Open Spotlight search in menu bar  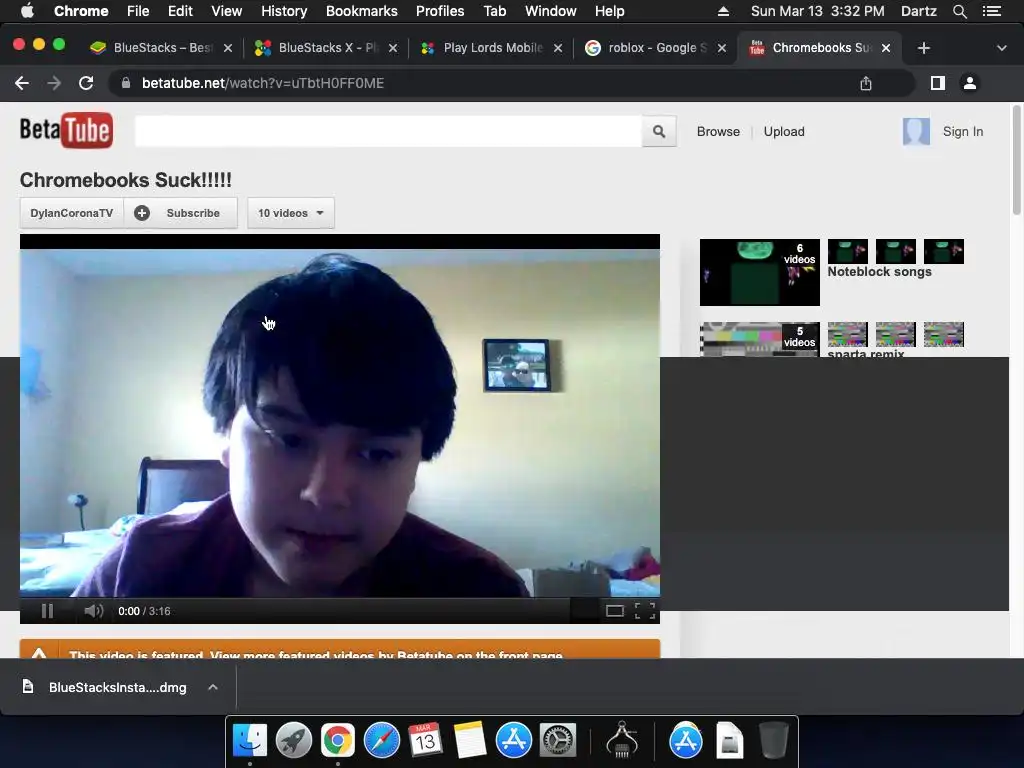(959, 11)
